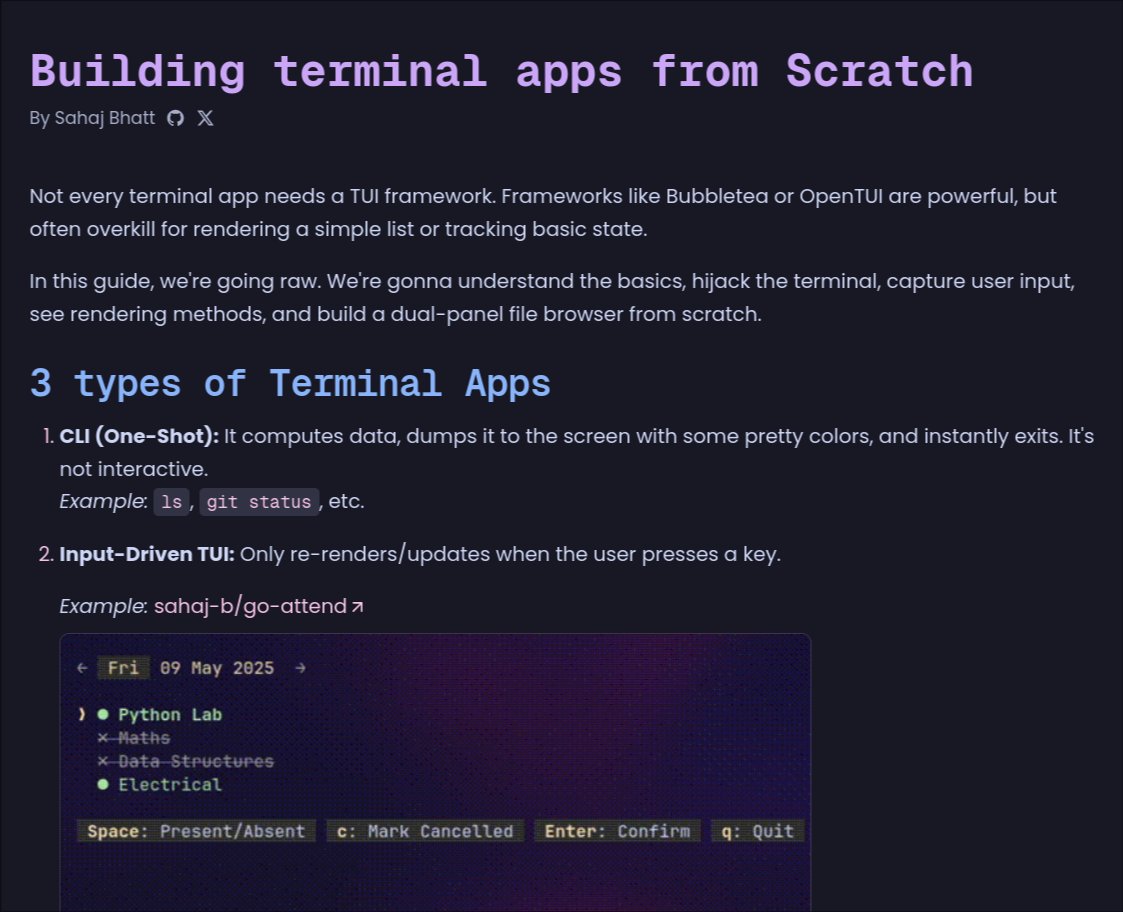Viewport: 1123px width, 912px height.
Task: Open the author's GitHub profile icon
Action: (175, 118)
